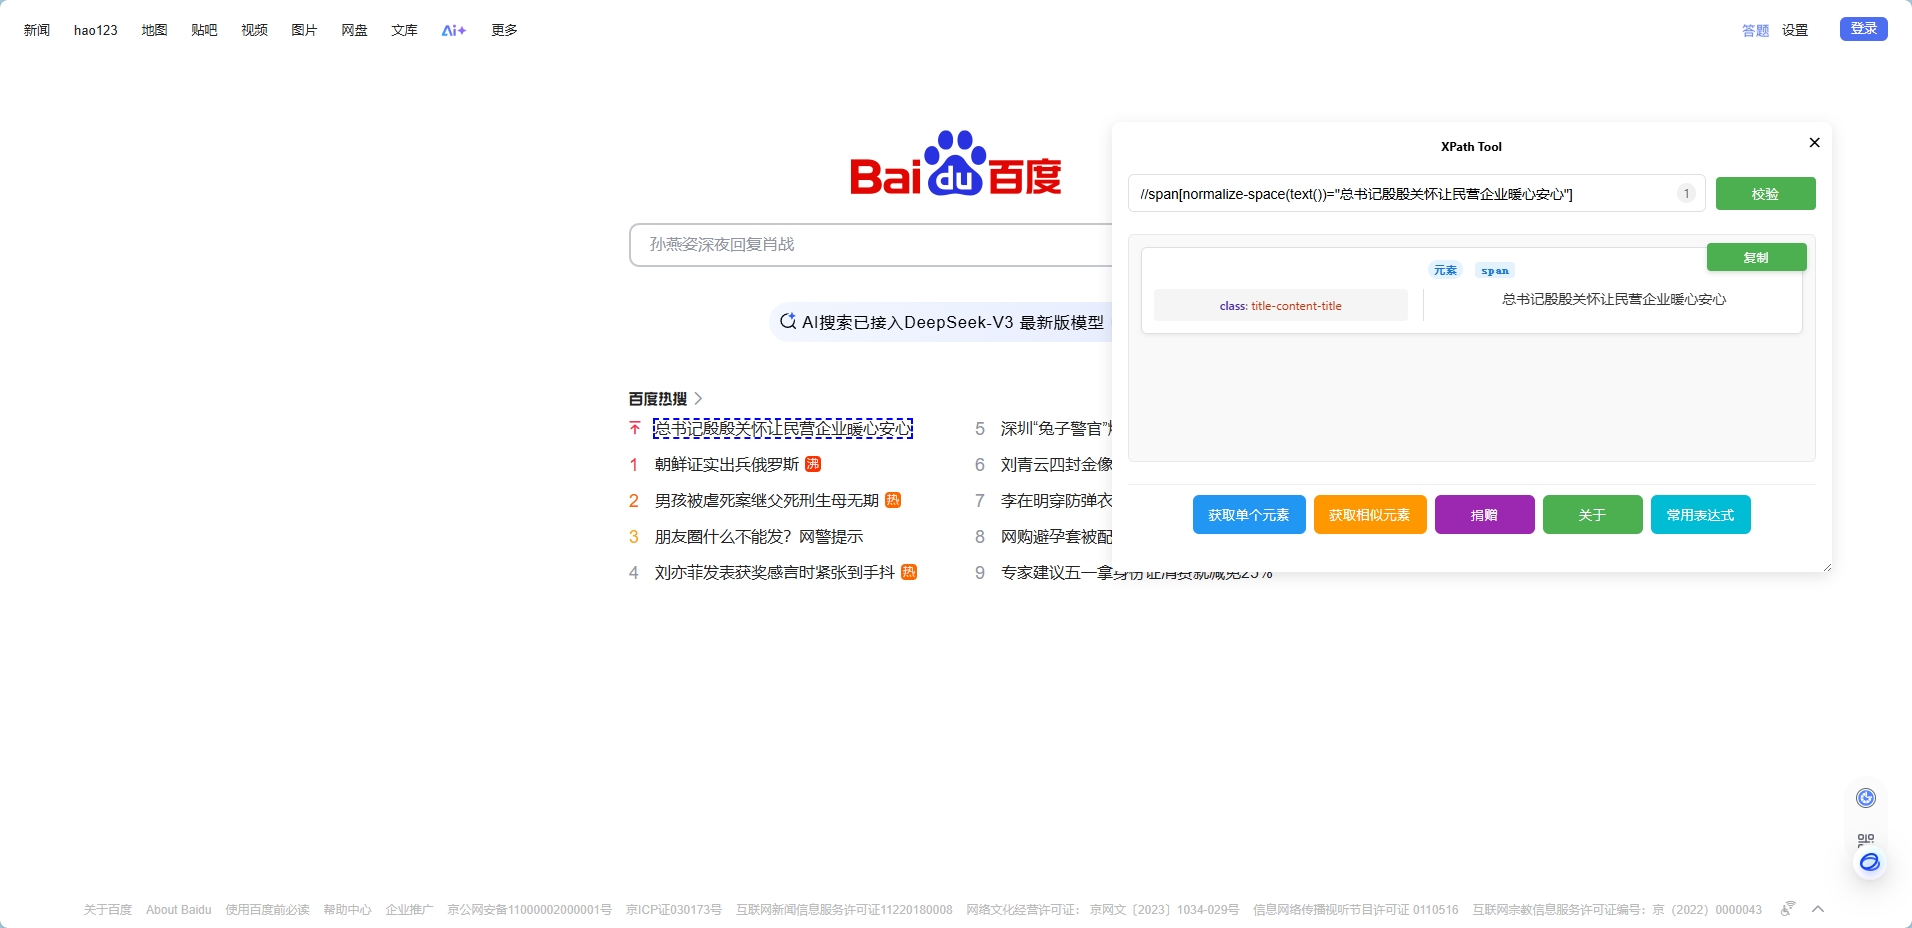Open hot search item 8 网购避孕套被配

(1056, 536)
